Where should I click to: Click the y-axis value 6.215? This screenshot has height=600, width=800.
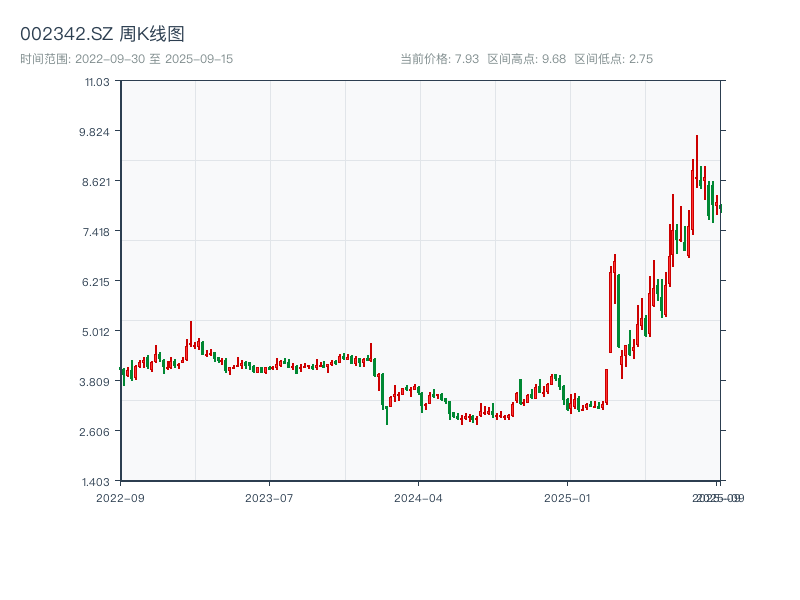(95, 282)
